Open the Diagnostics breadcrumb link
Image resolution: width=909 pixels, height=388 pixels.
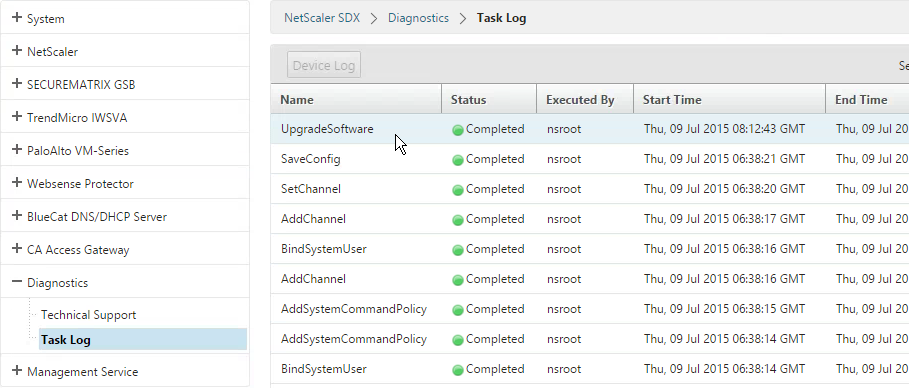pyautogui.click(x=418, y=18)
